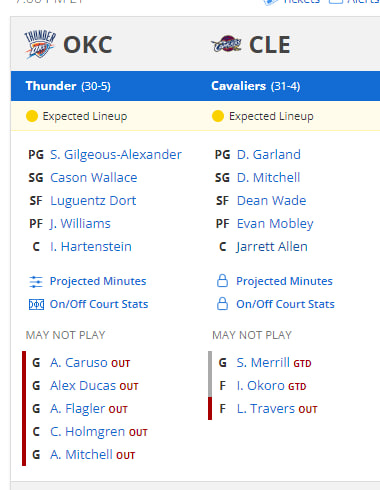Open S. Gilgeous-Alexander player page

click(x=116, y=155)
